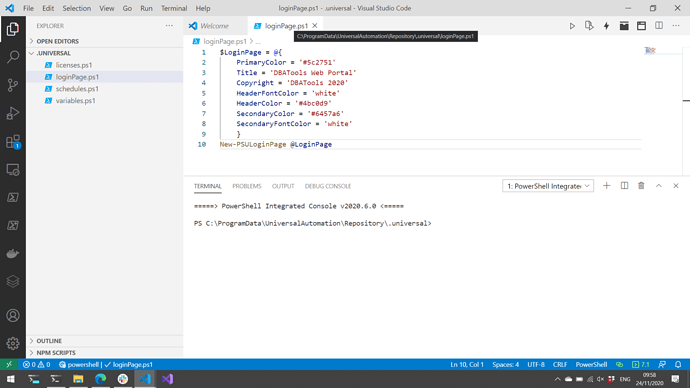Click errors and warnings count in status bar
Image resolution: width=690 pixels, height=388 pixels.
(37, 364)
